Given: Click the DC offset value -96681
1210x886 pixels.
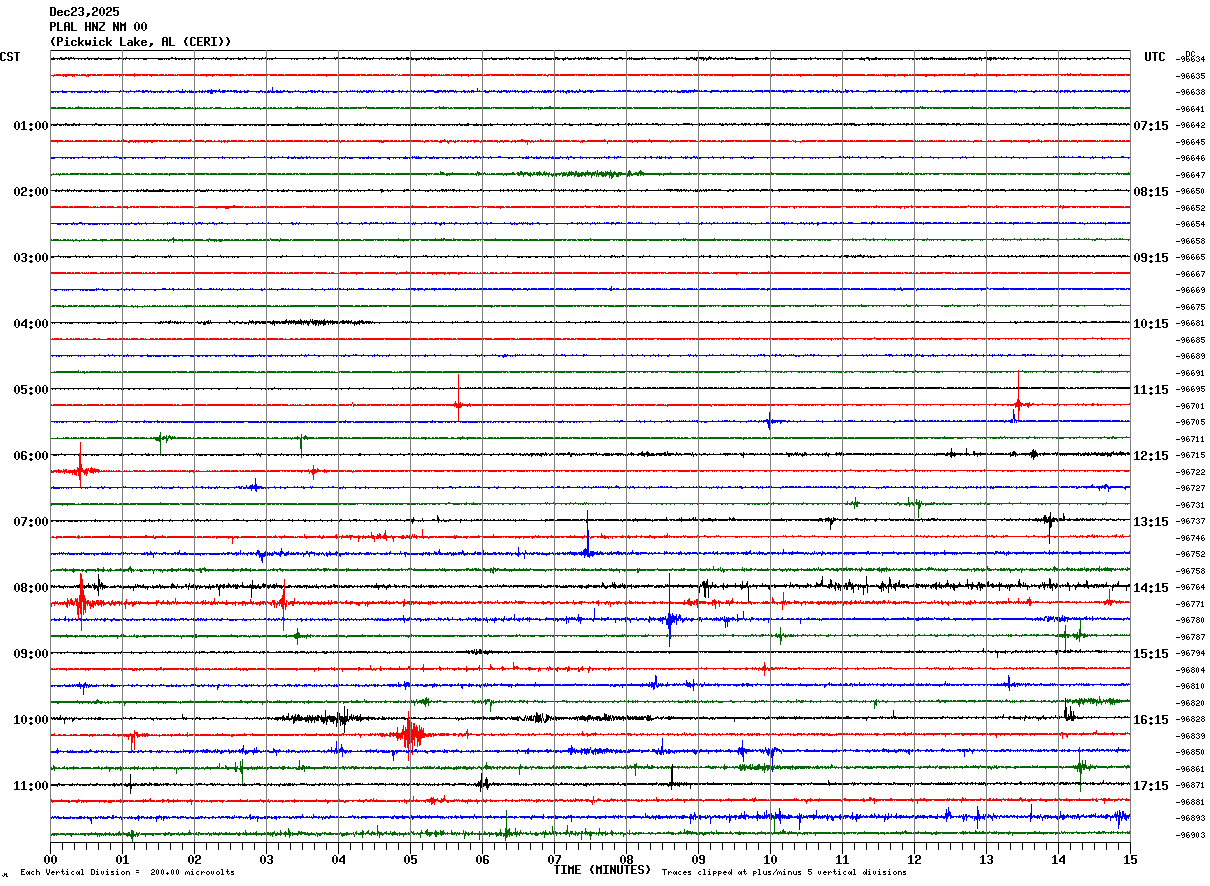Looking at the screenshot, I should 1191,324.
